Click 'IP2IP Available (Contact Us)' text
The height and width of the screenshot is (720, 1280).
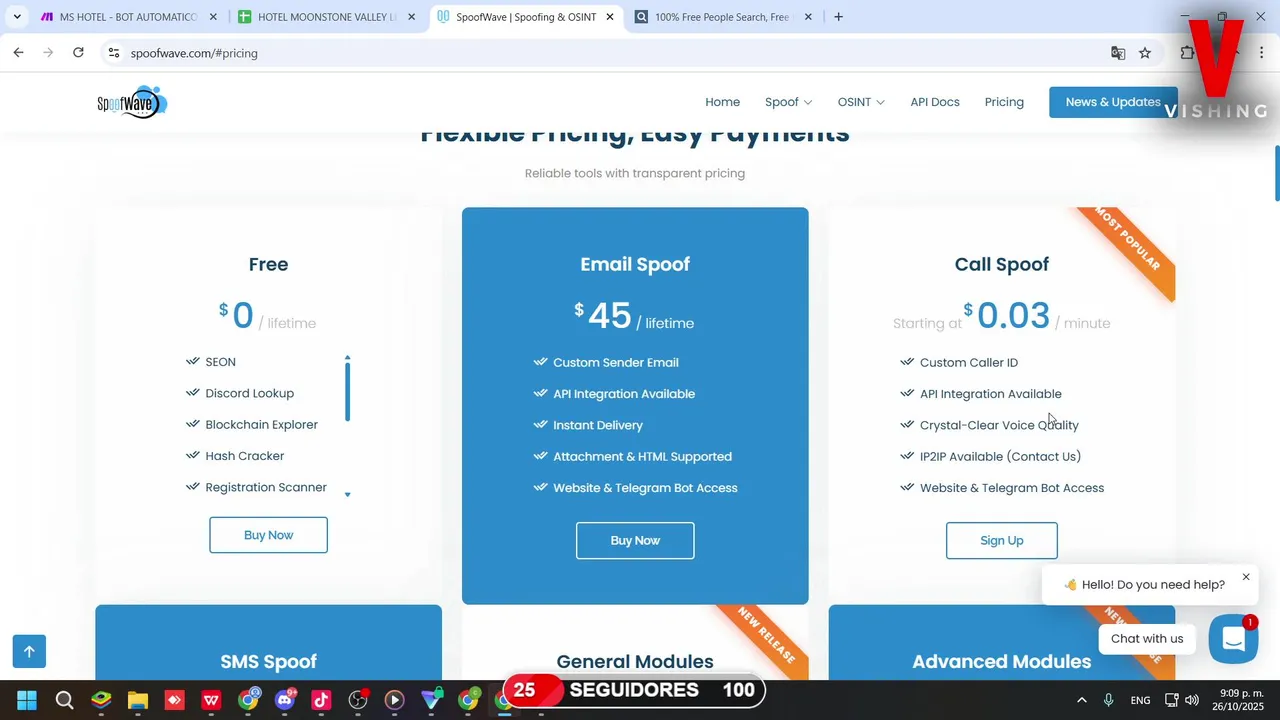1000,456
